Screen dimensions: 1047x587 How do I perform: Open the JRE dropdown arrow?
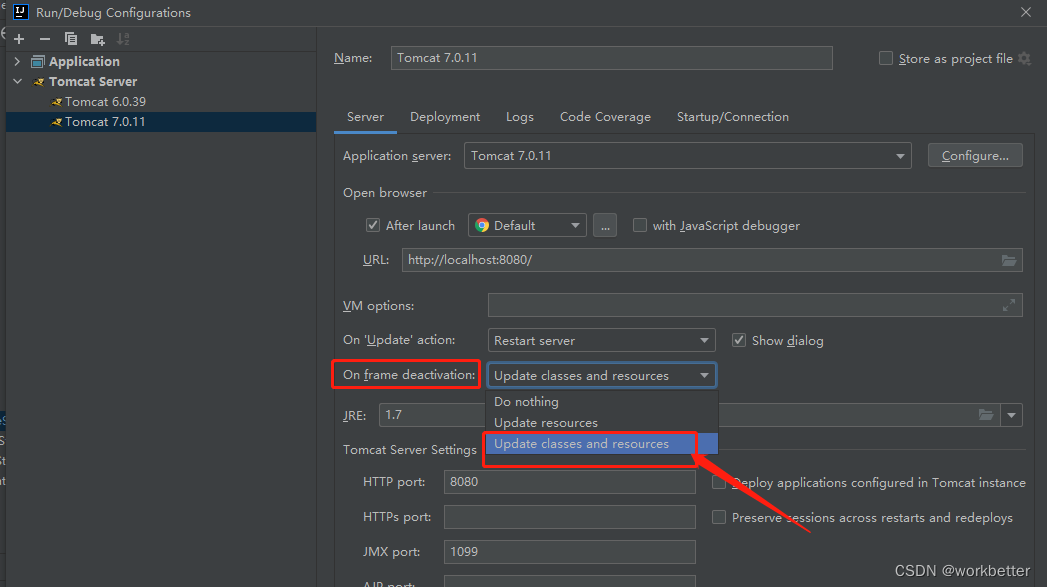(x=1012, y=415)
